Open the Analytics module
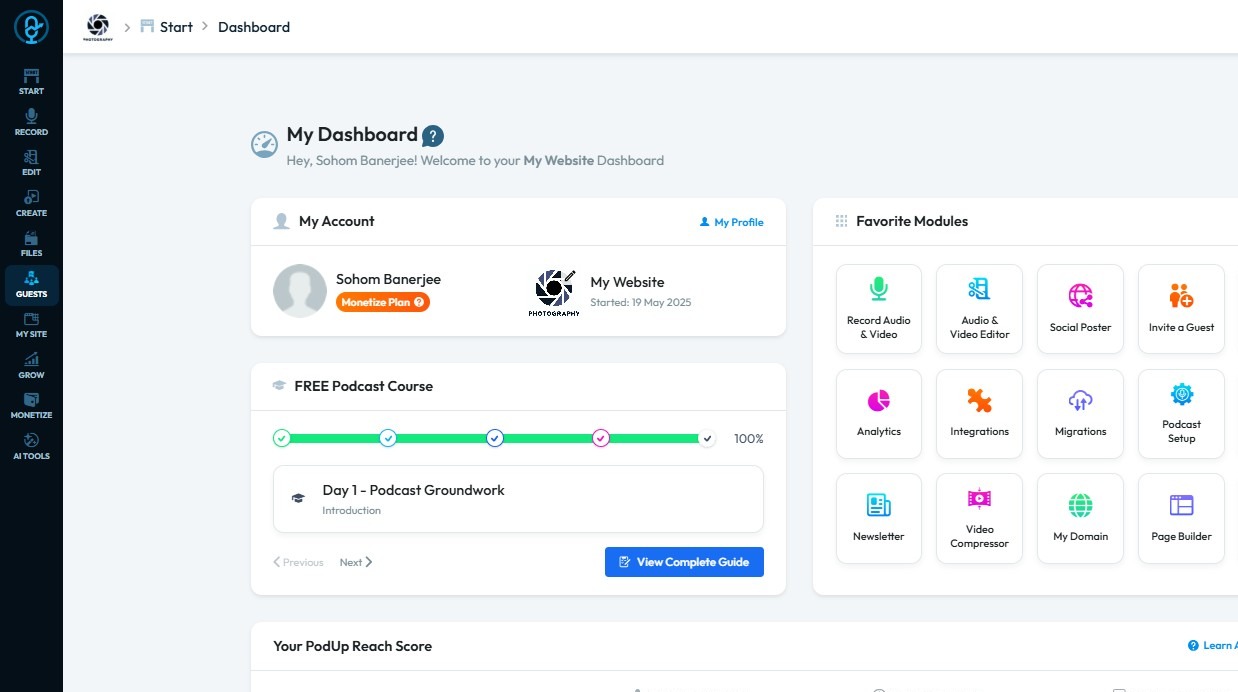The height and width of the screenshot is (692, 1238). (x=878, y=413)
